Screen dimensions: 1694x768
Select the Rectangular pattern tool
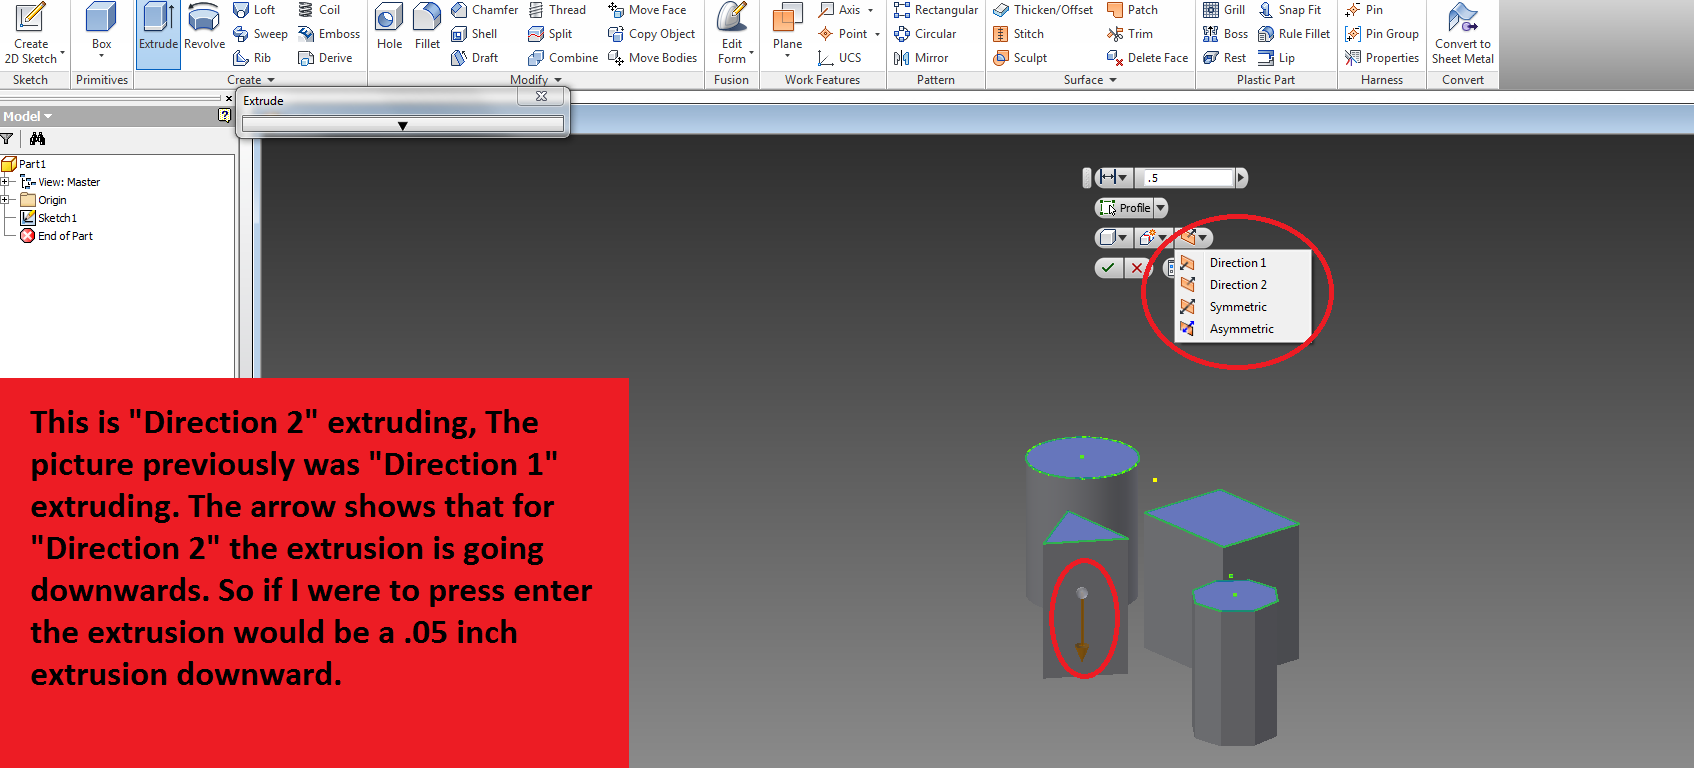(936, 10)
